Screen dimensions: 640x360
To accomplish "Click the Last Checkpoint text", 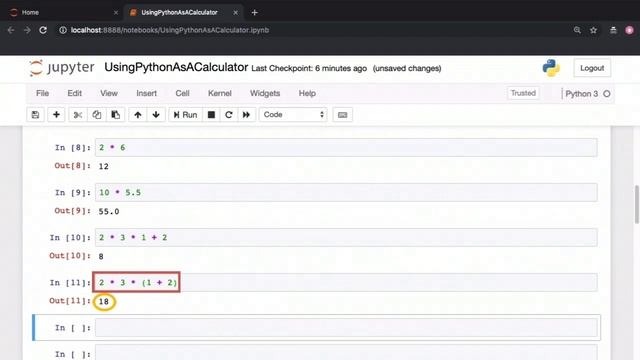I will pos(309,69).
